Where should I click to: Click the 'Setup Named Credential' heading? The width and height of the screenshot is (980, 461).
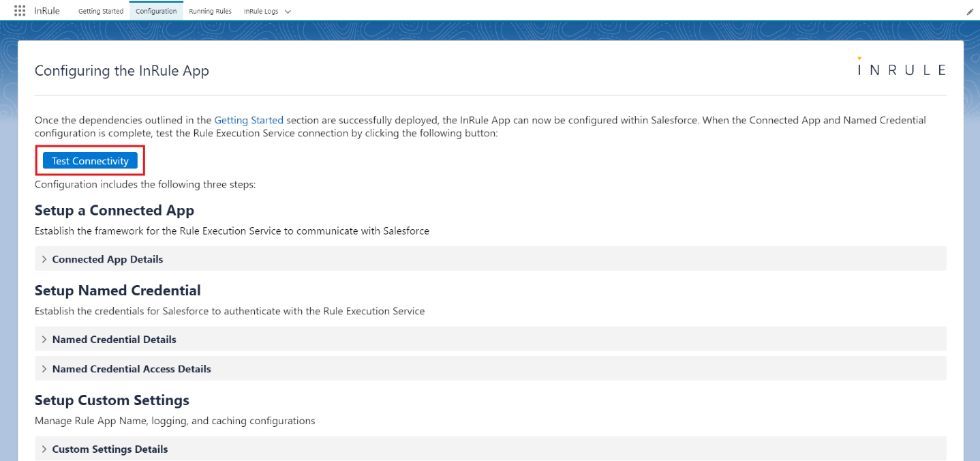pos(118,290)
